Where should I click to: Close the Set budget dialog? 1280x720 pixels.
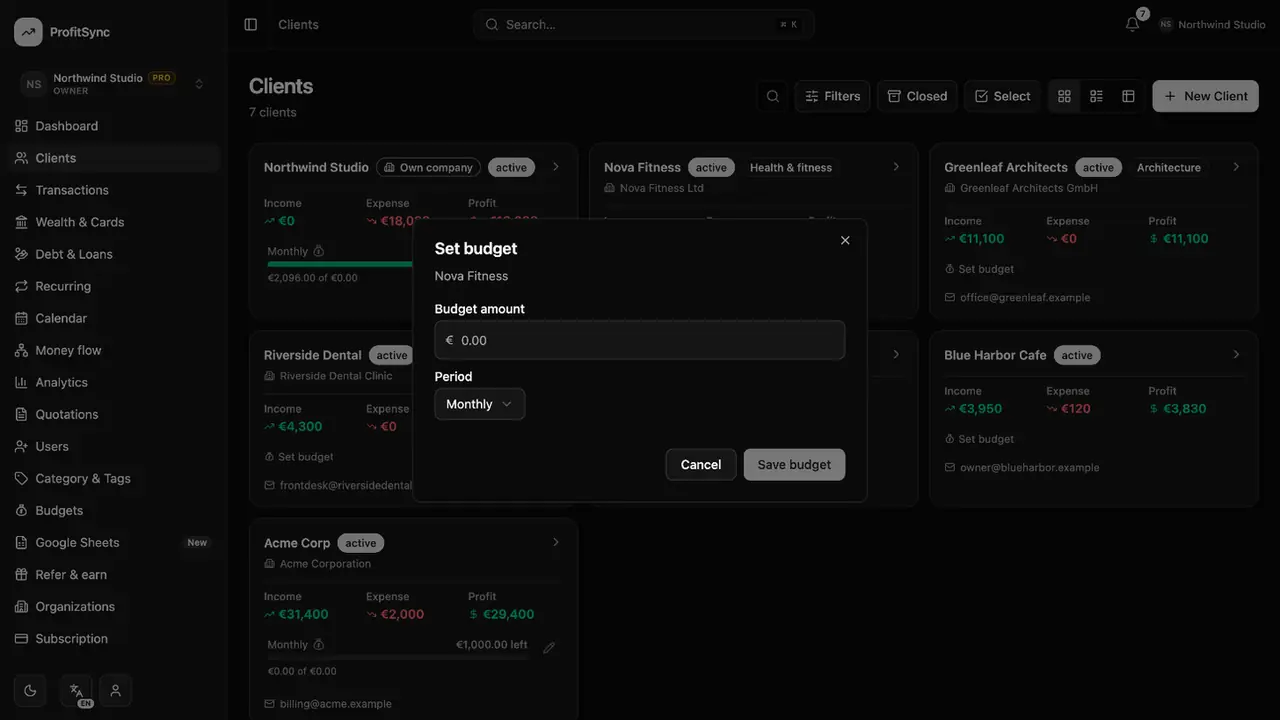point(845,240)
